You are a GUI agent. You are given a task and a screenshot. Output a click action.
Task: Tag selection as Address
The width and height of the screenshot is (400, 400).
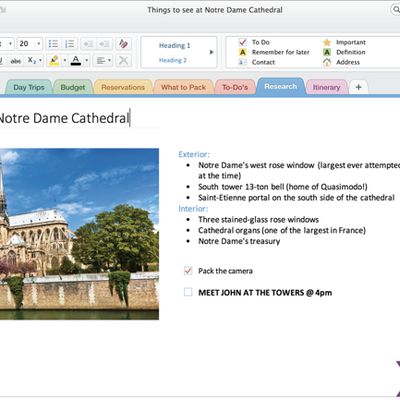point(348,62)
